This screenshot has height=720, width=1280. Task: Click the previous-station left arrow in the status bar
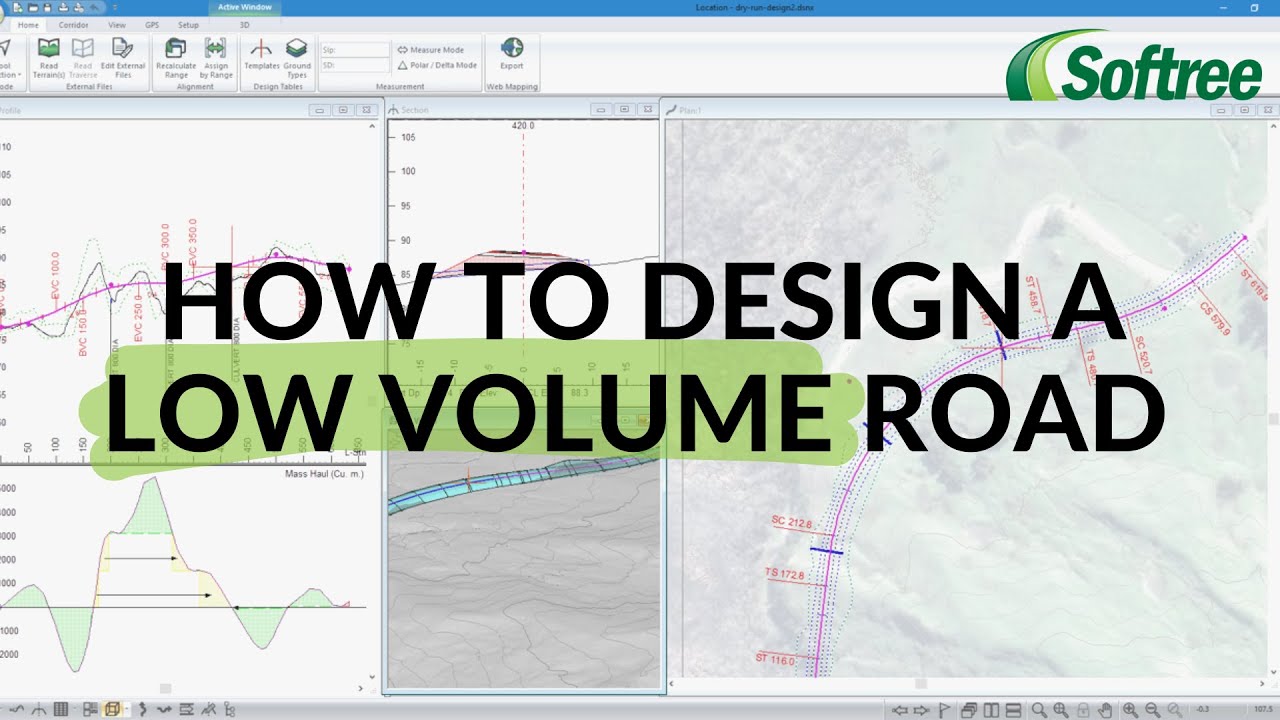(x=900, y=710)
